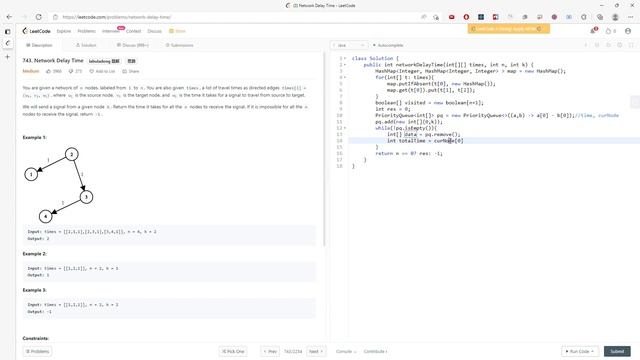Viewport: 640px width, 360px height.
Task: Open the Problems list button at bottom left
Action: tap(38, 351)
